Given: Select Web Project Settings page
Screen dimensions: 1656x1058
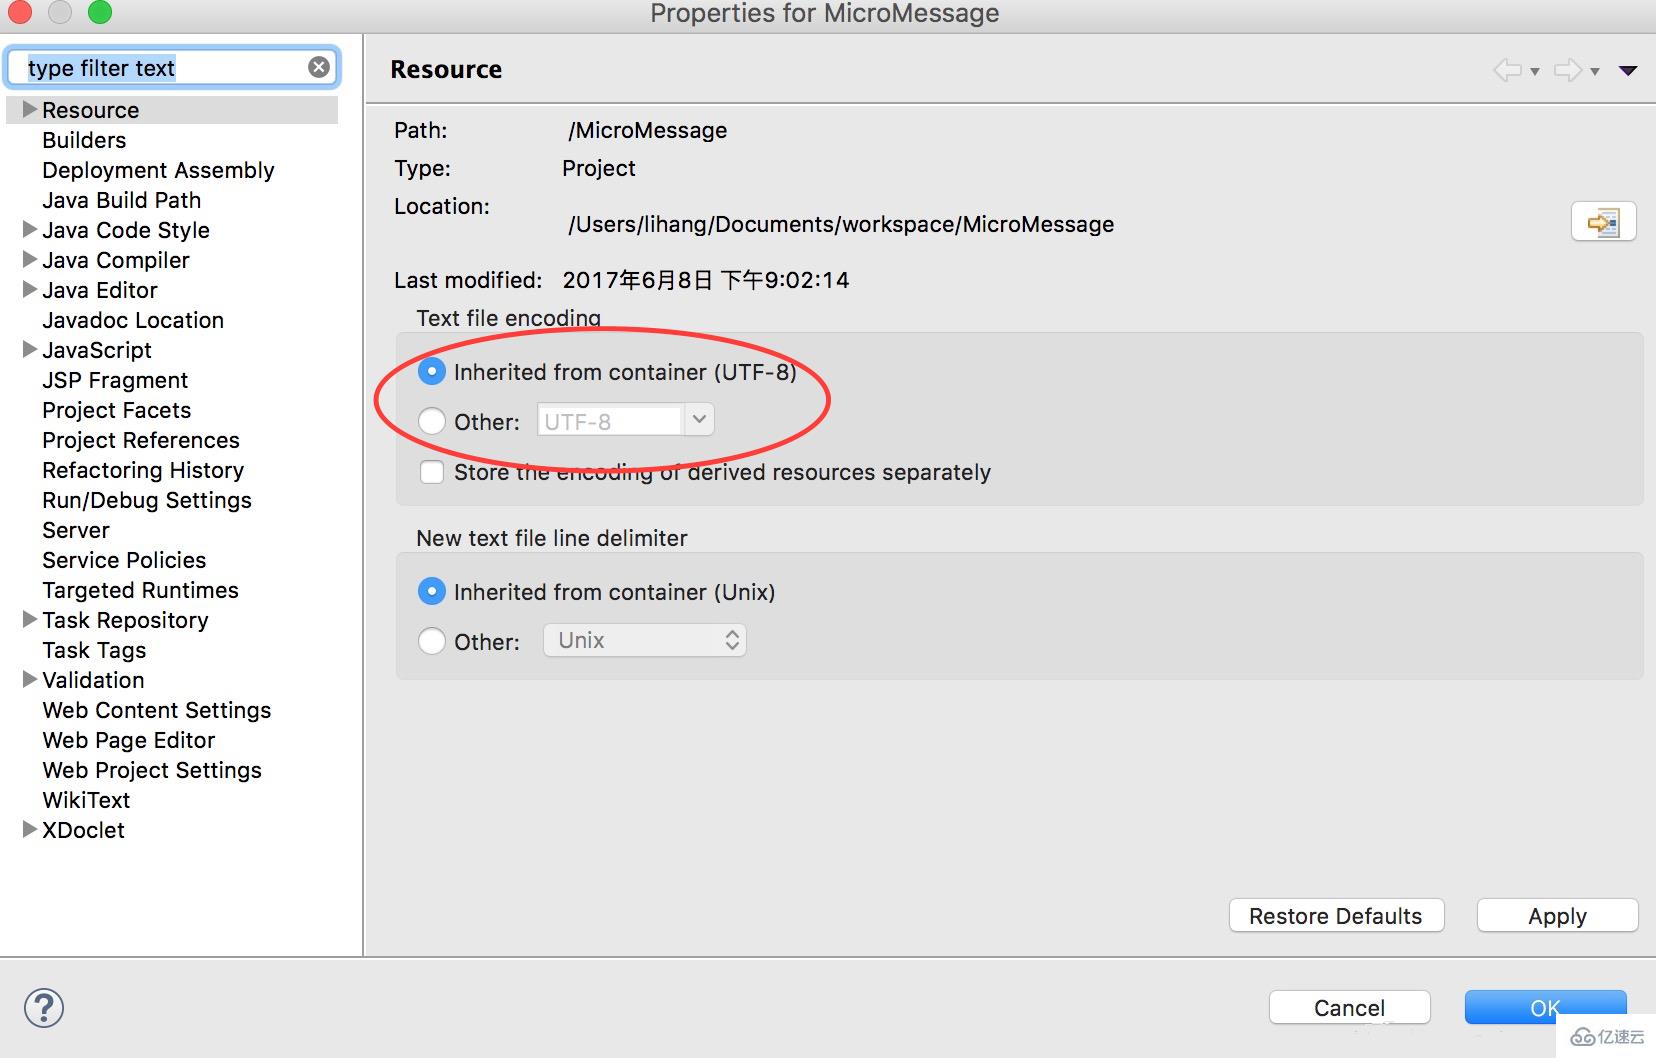Looking at the screenshot, I should coord(152,770).
